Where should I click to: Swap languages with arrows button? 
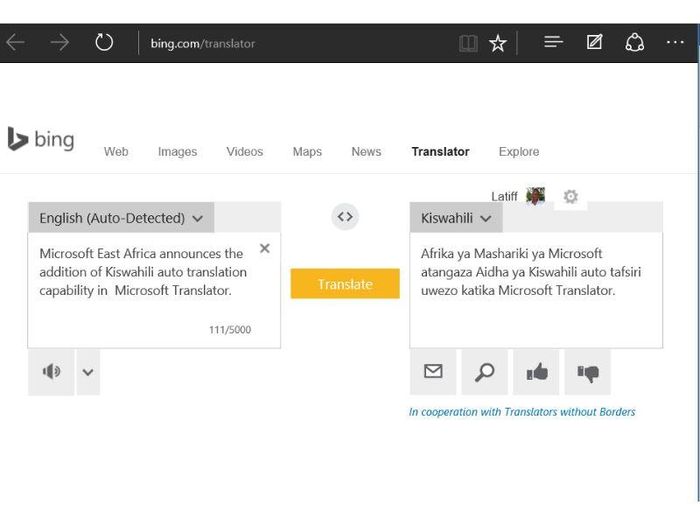coord(345,217)
